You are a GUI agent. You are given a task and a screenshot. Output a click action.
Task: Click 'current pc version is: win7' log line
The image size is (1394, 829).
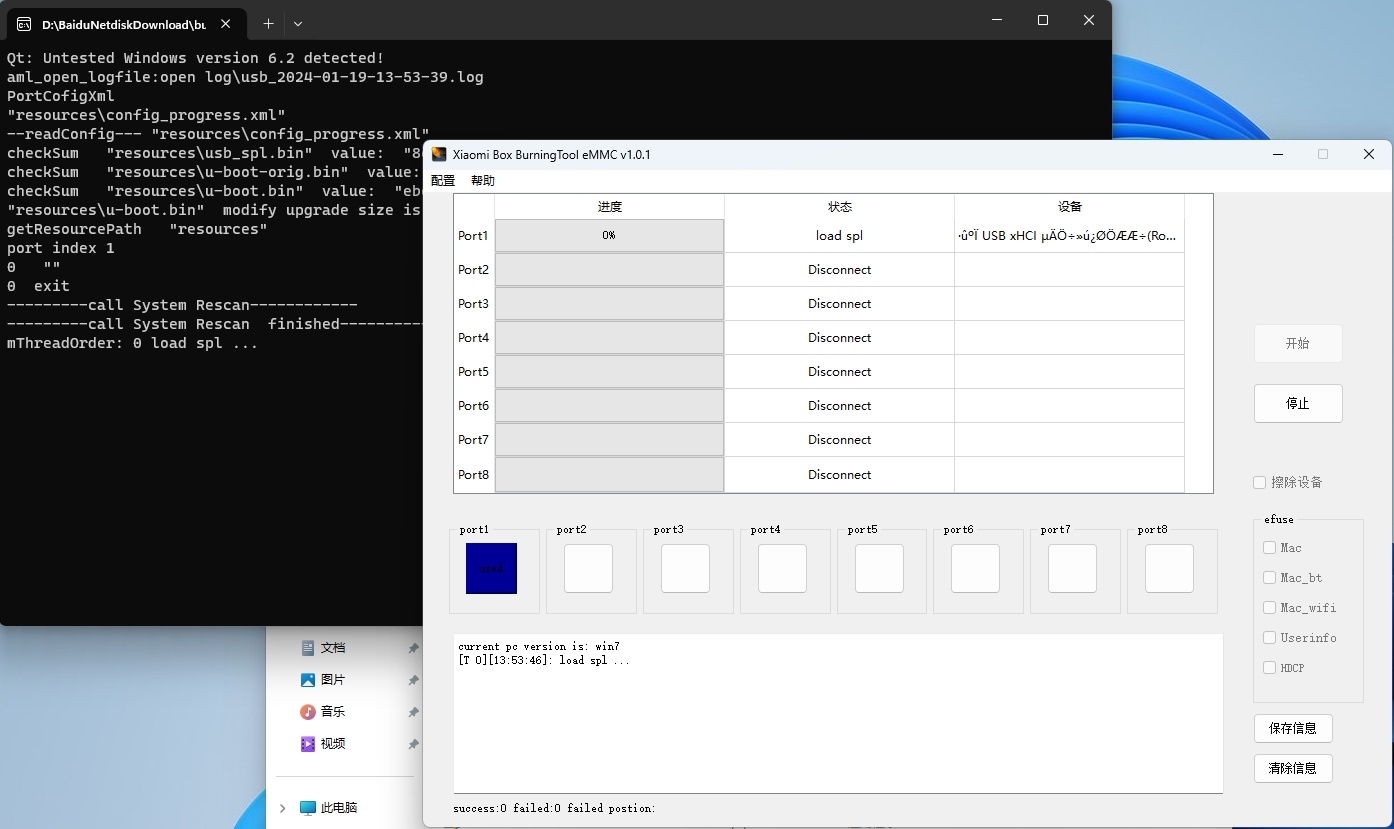(x=539, y=647)
